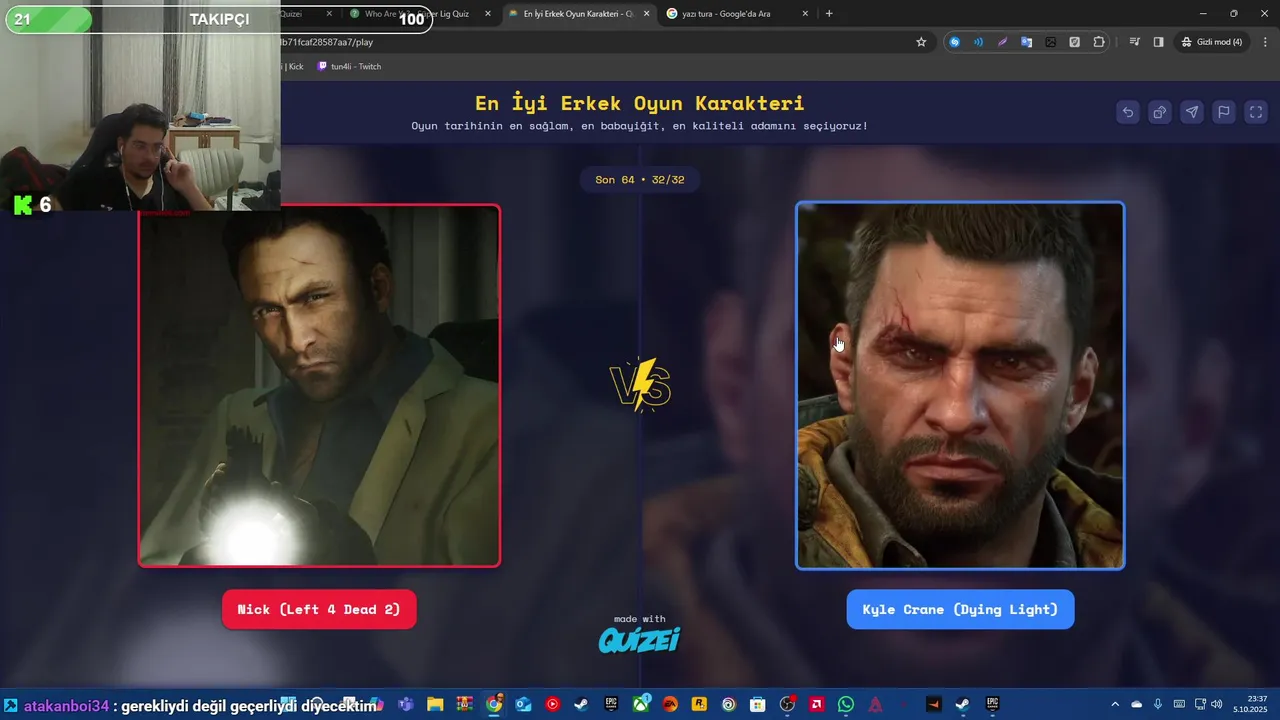Click the blue sound-wave extension icon
1280x720 pixels.
[x=978, y=42]
